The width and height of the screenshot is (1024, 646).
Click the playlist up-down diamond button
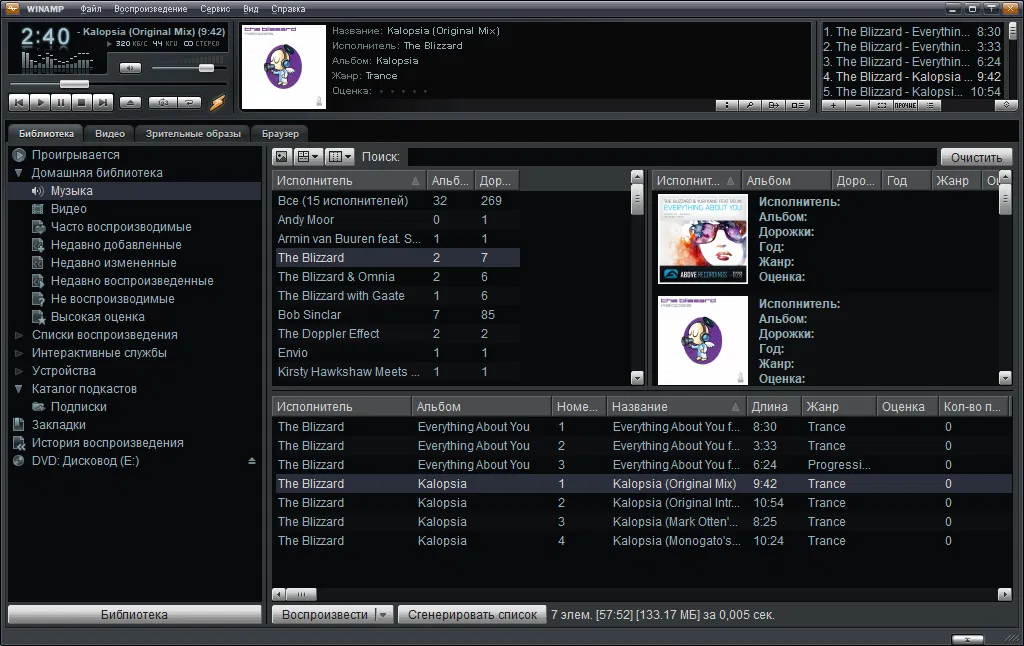coord(1006,105)
